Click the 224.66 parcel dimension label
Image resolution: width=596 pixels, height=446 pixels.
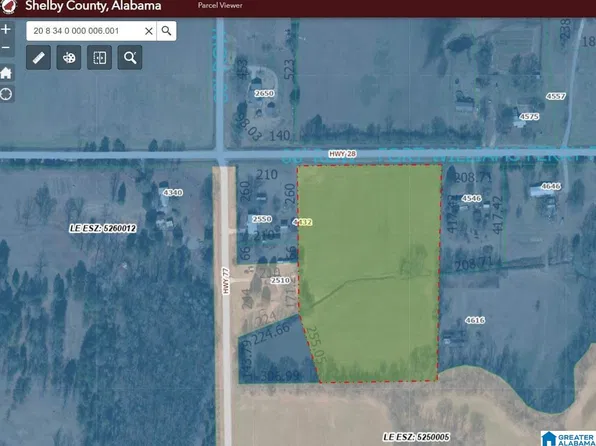click(271, 334)
